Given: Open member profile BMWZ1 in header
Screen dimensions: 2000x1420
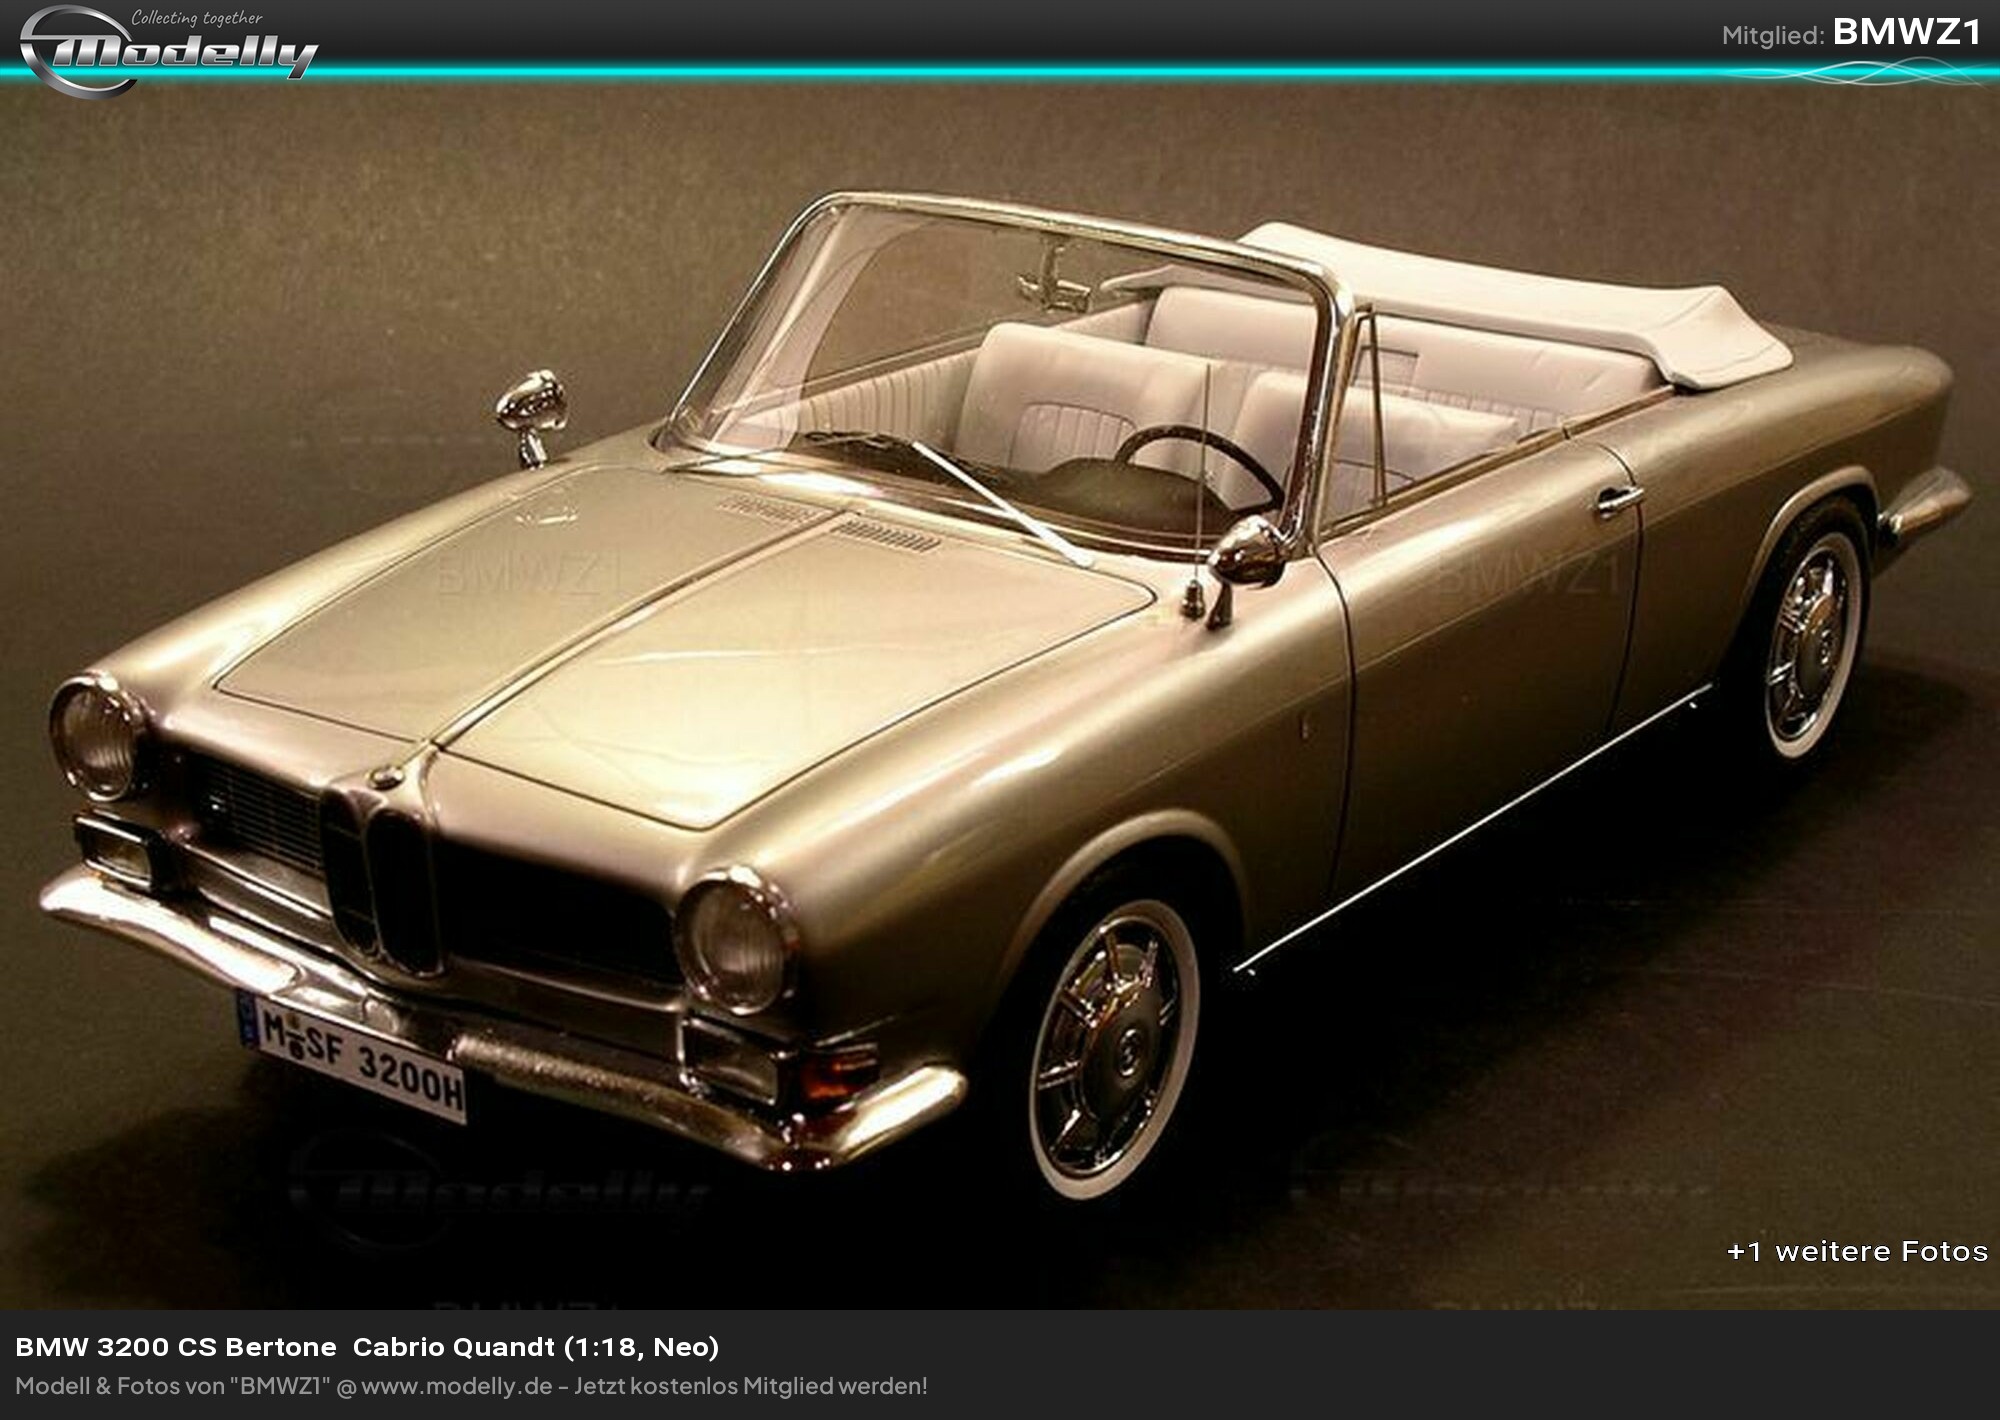Looking at the screenshot, I should point(1906,33).
